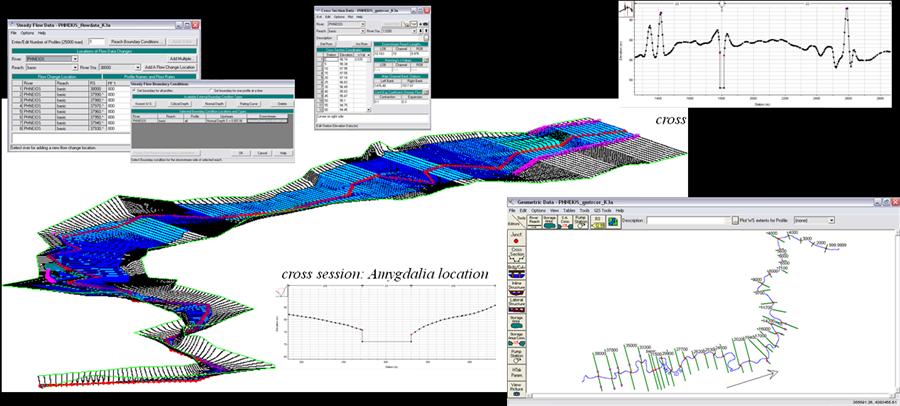Open the Brdg/Culv editor in side panel
The image size is (900, 406).
[516, 271]
